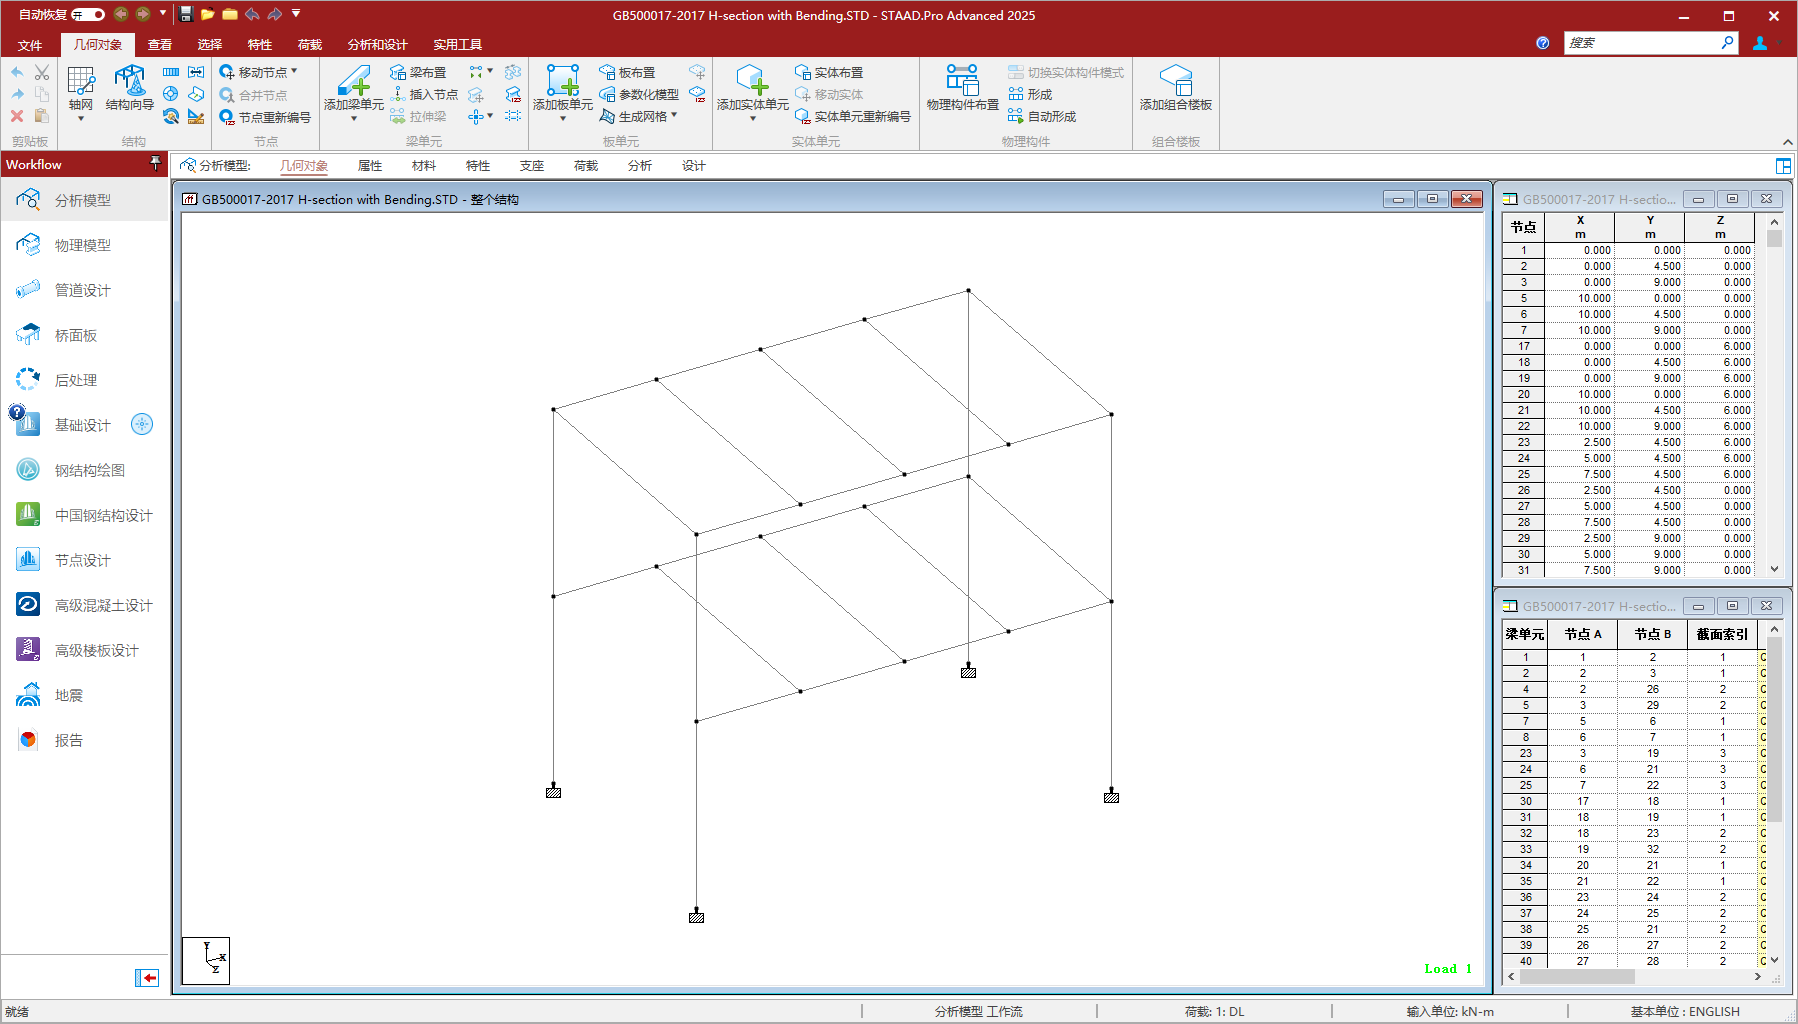Click into the 搜索 search field
The width and height of the screenshot is (1798, 1024).
click(x=1641, y=43)
